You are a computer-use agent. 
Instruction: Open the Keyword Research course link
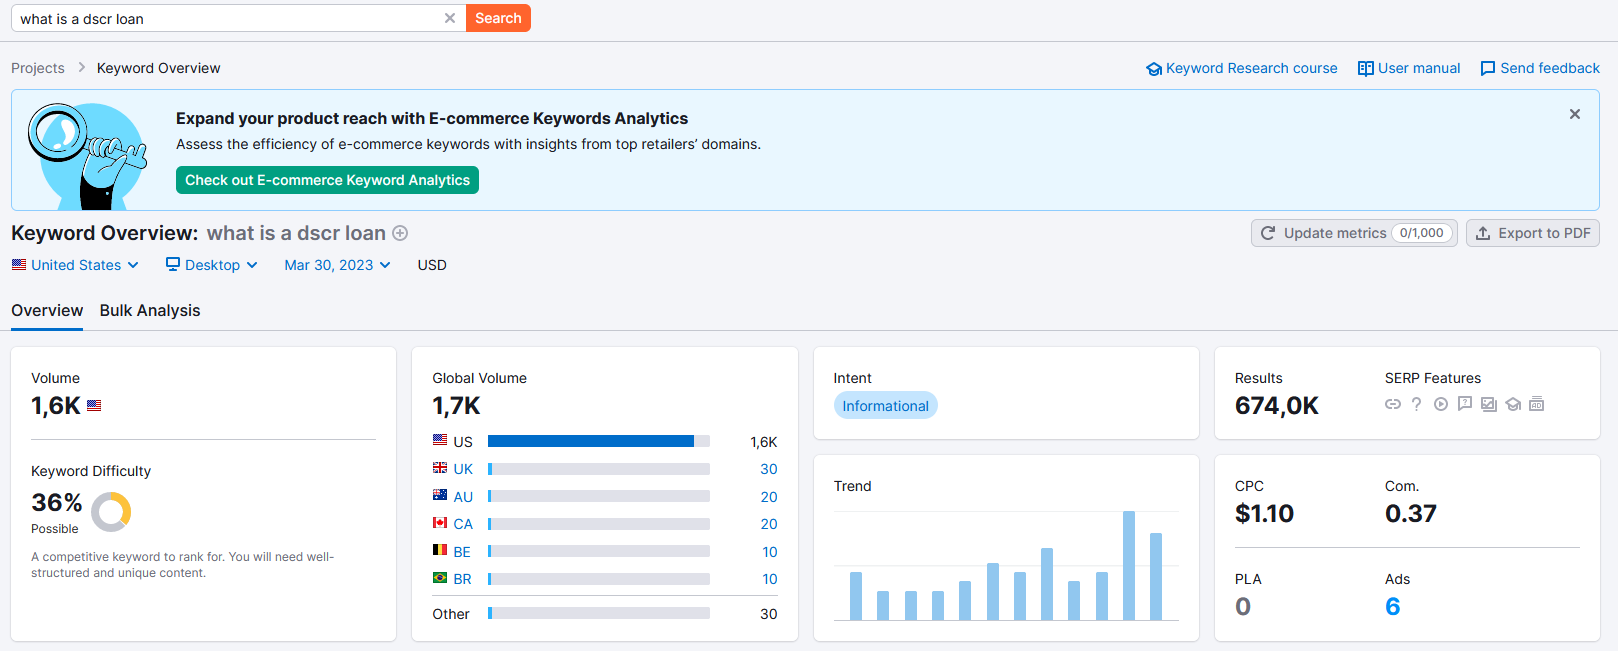click(1241, 68)
